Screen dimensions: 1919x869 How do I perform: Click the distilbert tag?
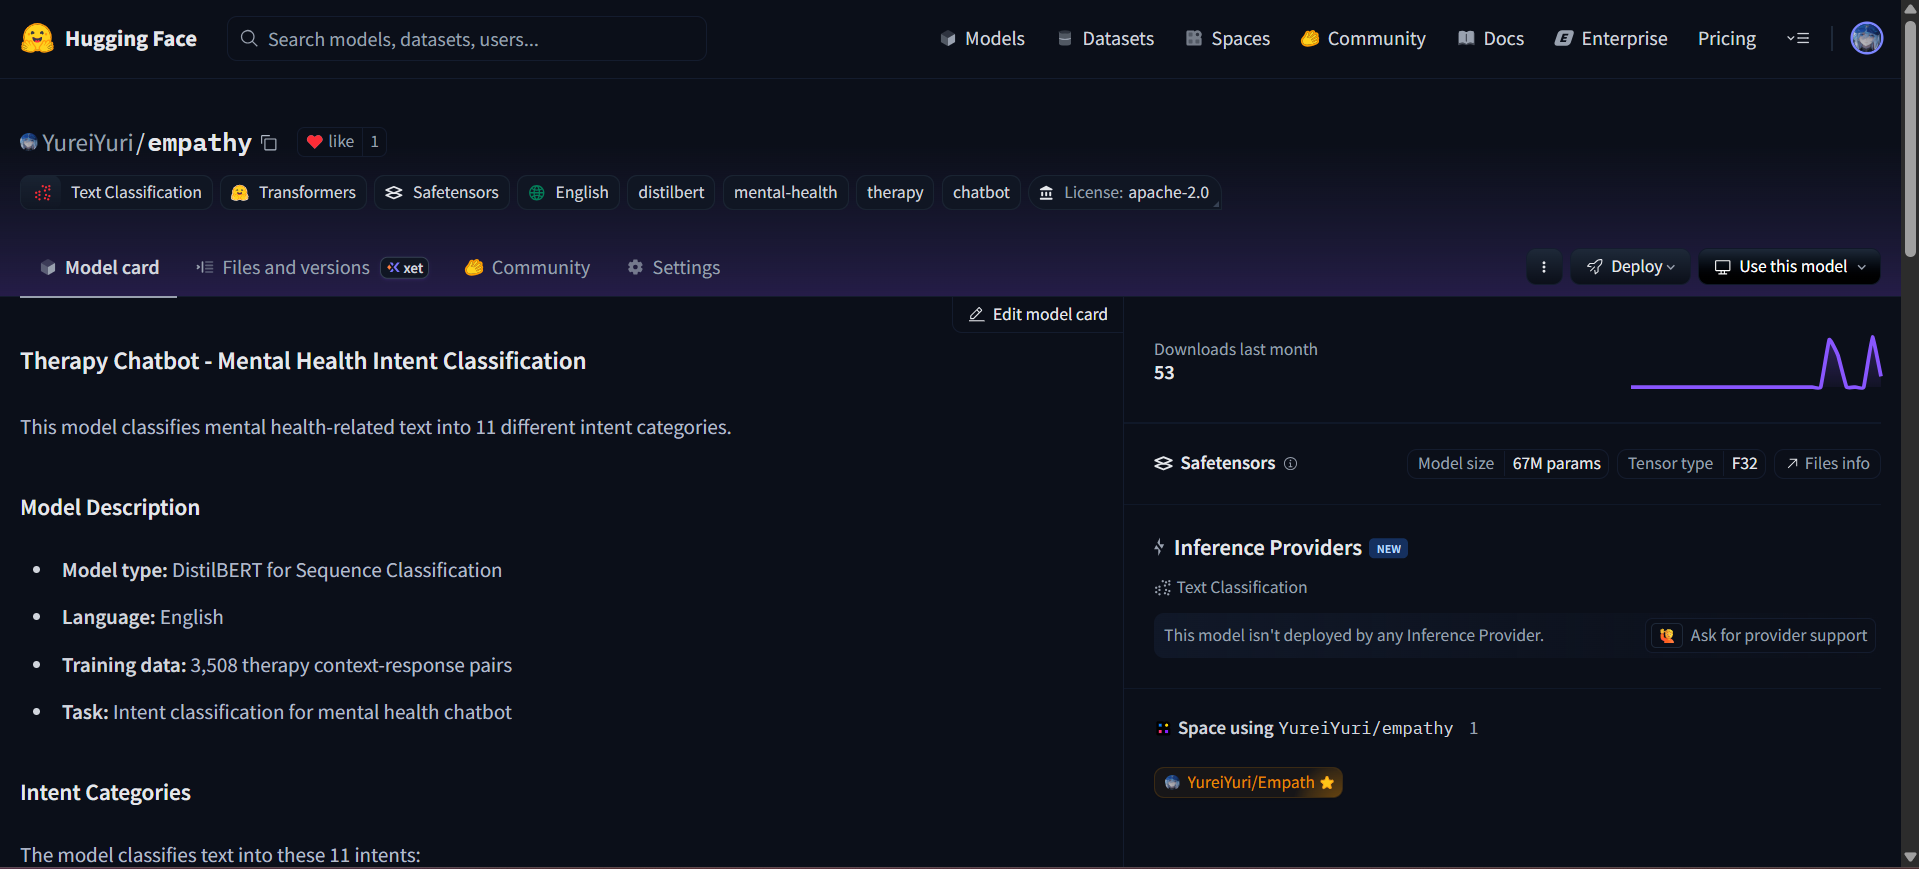[671, 192]
